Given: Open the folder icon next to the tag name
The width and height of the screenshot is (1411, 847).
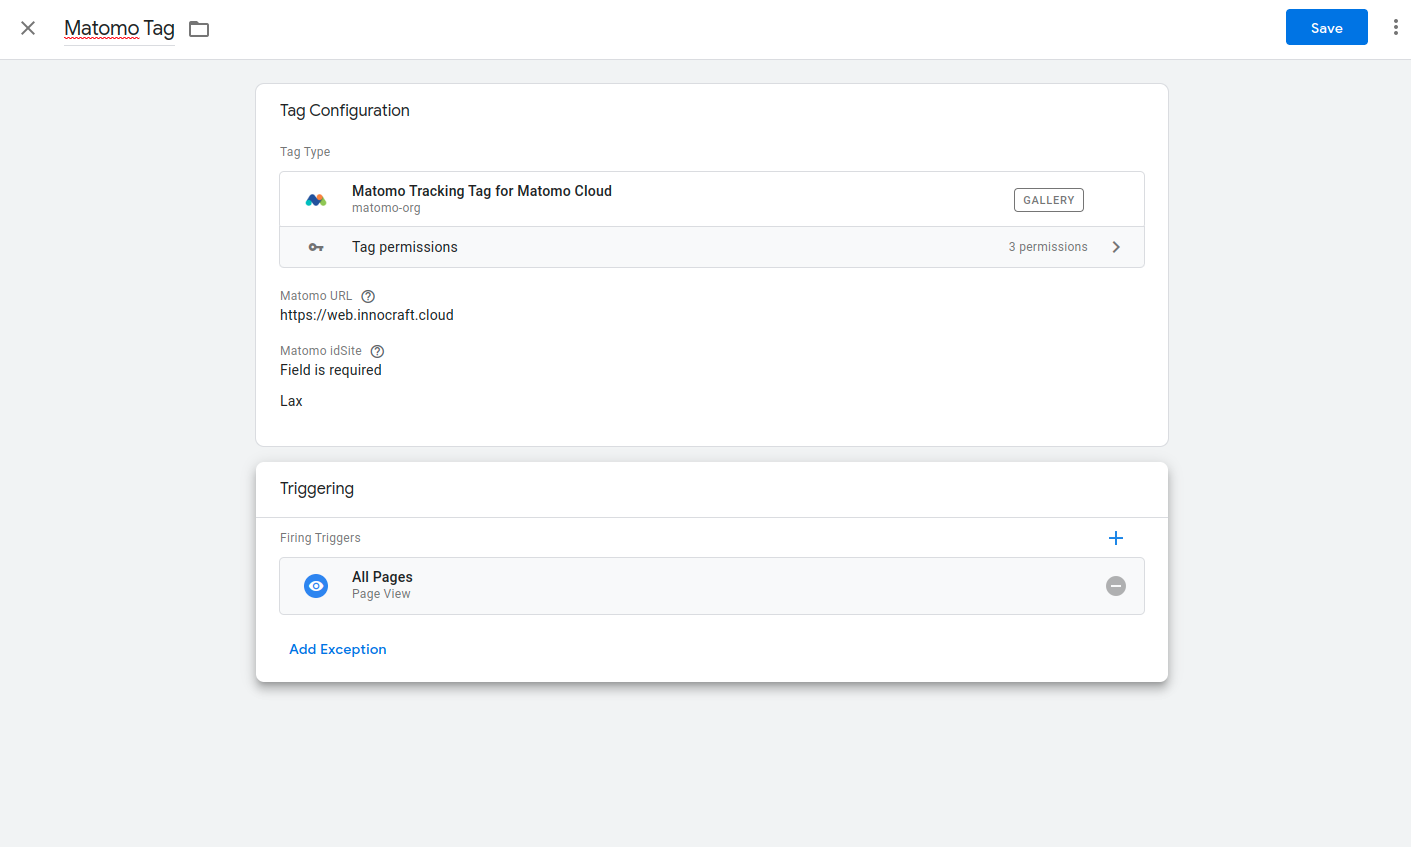Looking at the screenshot, I should coord(199,29).
